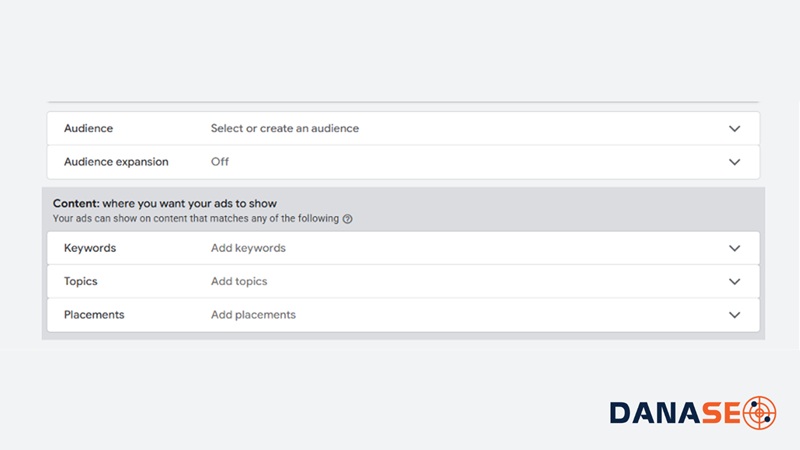Click the 'Content: where you want your ads to show' heading
The image size is (800, 450).
tap(165, 203)
